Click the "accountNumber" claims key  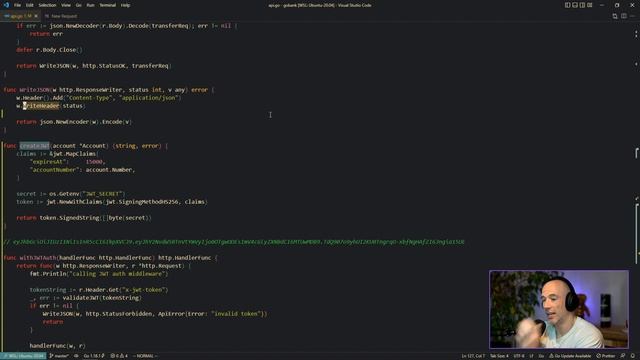54,170
